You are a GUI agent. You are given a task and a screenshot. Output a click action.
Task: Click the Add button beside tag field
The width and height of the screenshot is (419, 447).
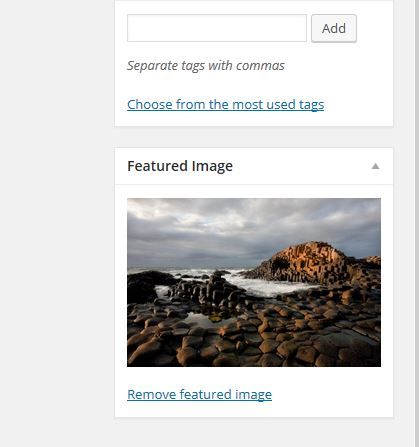[x=334, y=28]
